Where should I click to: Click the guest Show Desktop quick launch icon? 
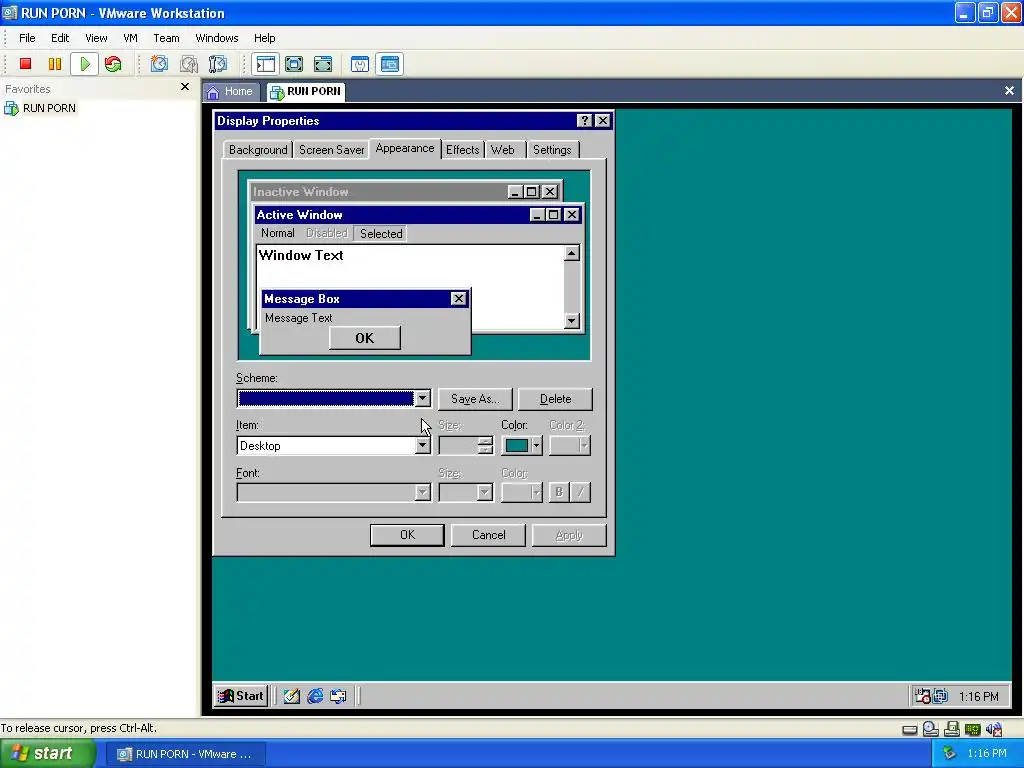coord(291,696)
